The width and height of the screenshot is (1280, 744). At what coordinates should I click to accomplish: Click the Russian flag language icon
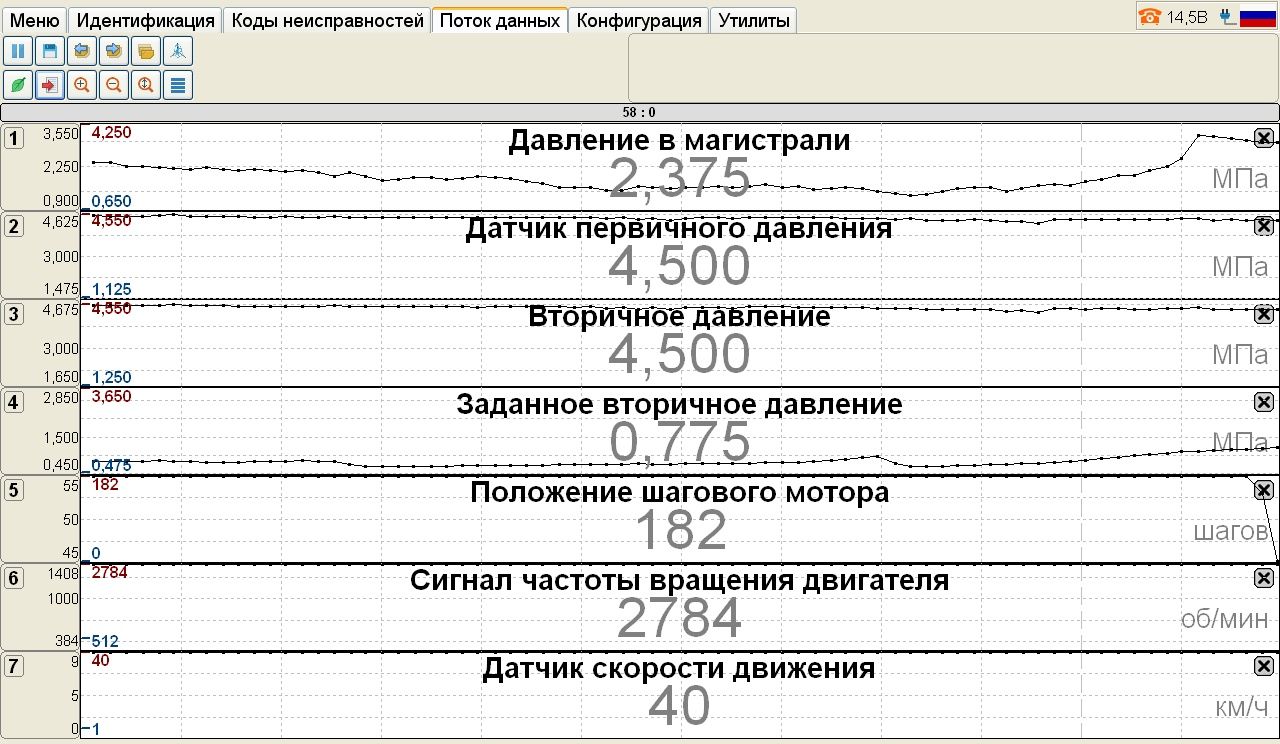[1258, 17]
